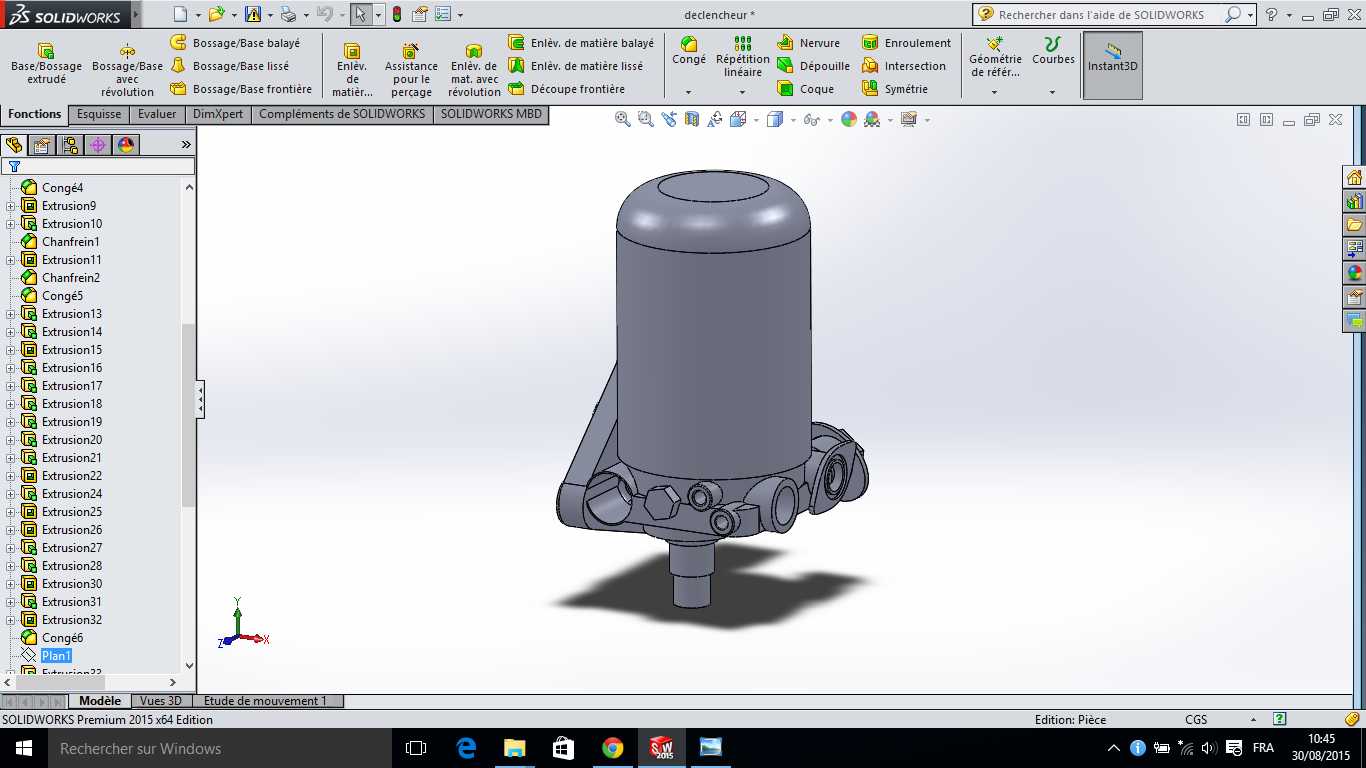1366x768 pixels.
Task: Open Courbes dropdown arrow
Action: click(1053, 92)
